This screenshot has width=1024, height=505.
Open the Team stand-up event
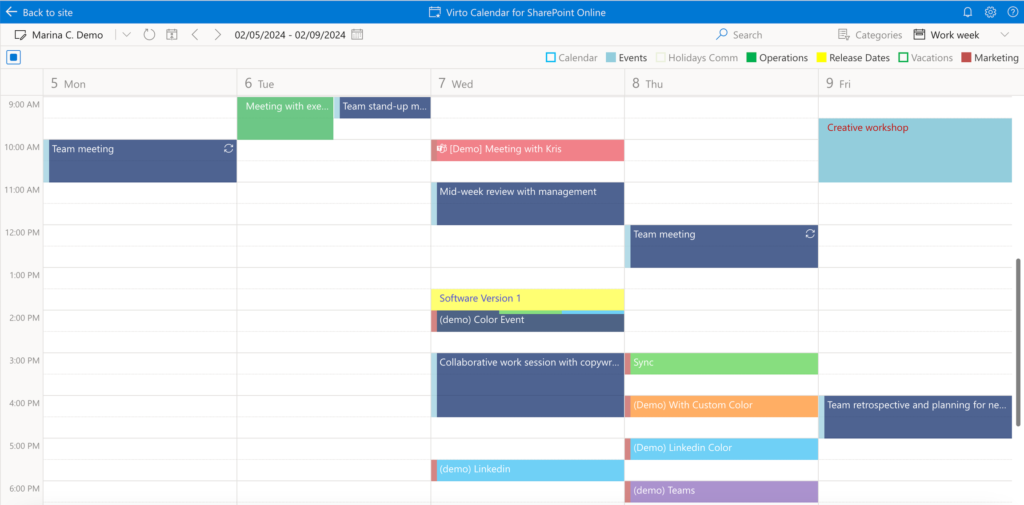[383, 108]
